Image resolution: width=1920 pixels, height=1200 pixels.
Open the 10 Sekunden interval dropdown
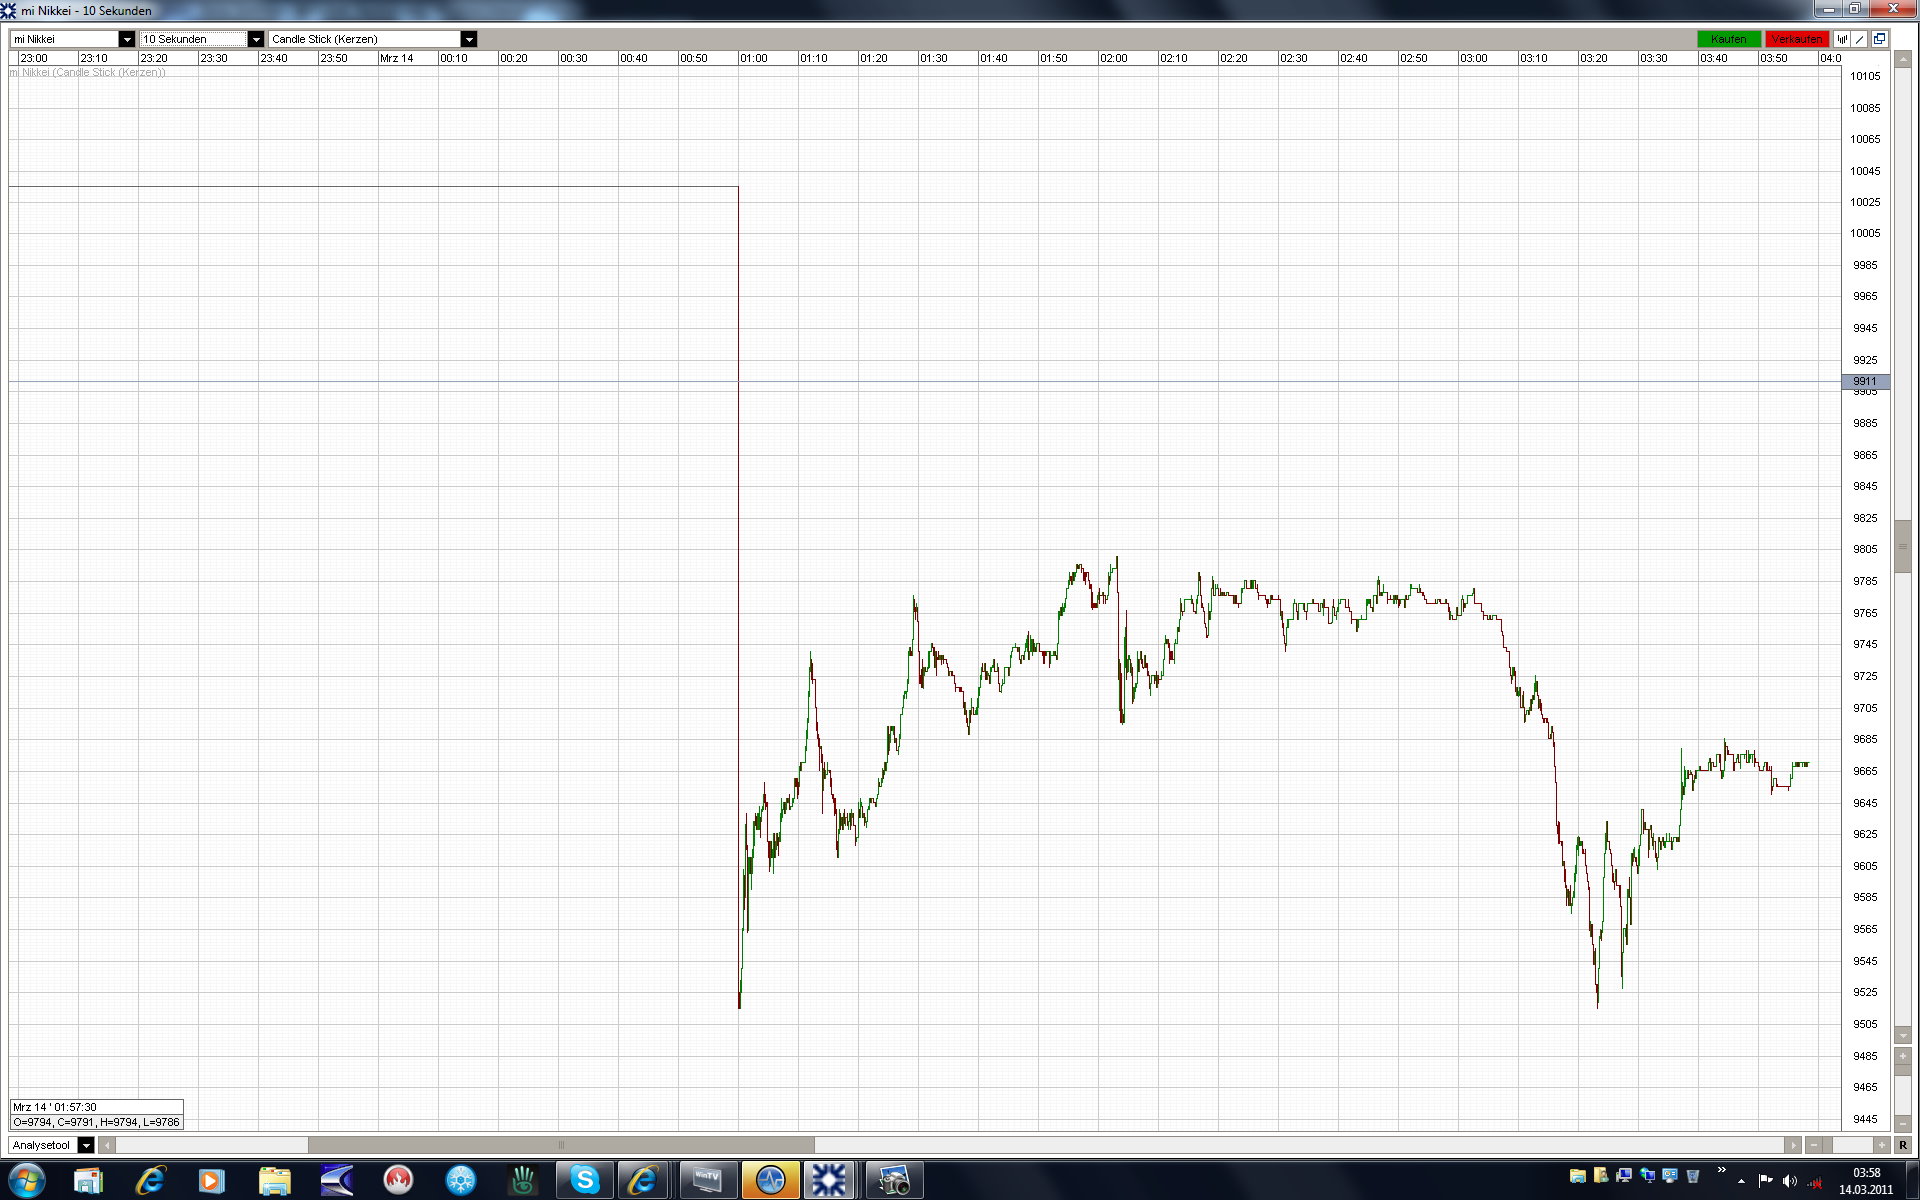coord(255,39)
